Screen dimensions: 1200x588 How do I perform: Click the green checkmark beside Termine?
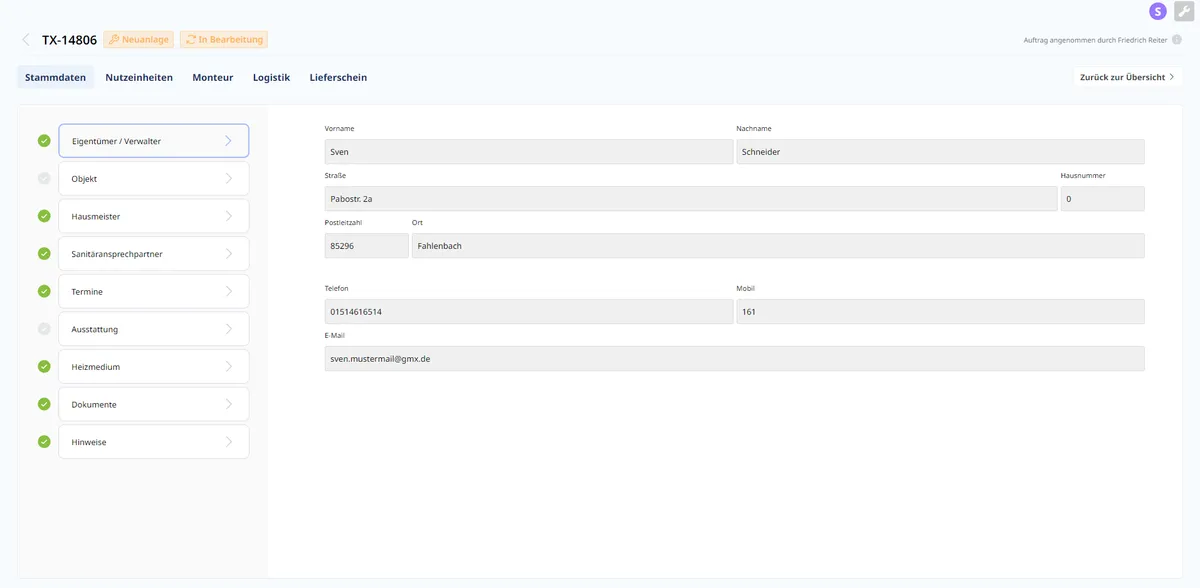44,291
